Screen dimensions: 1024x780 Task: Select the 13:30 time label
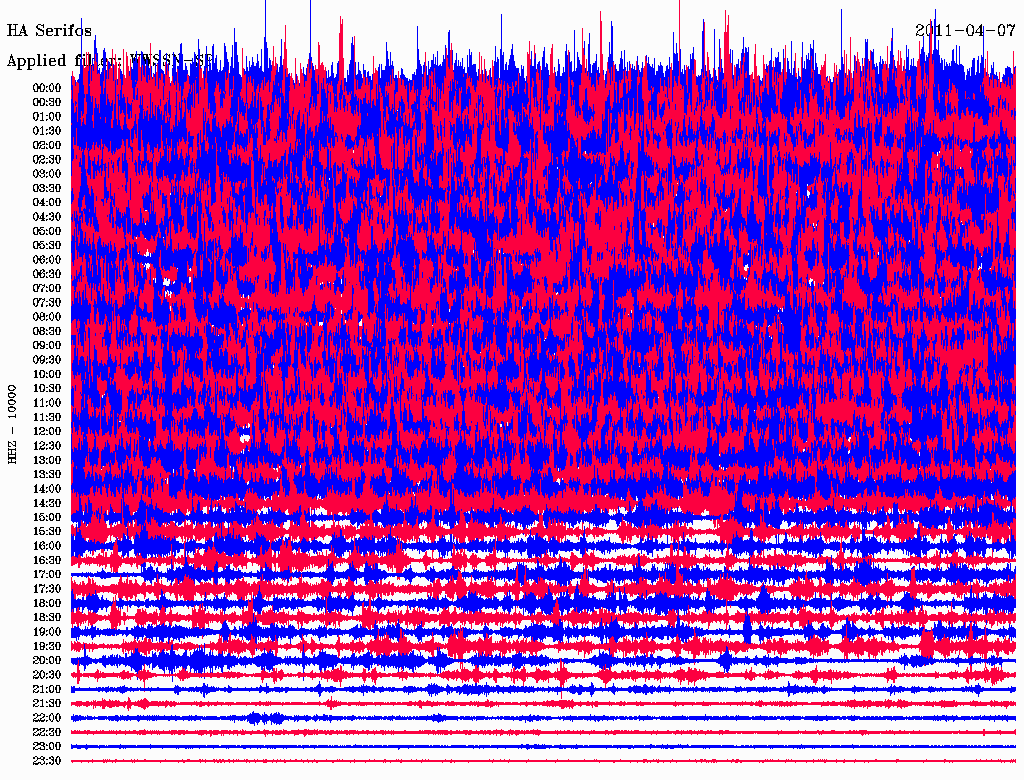coord(47,474)
